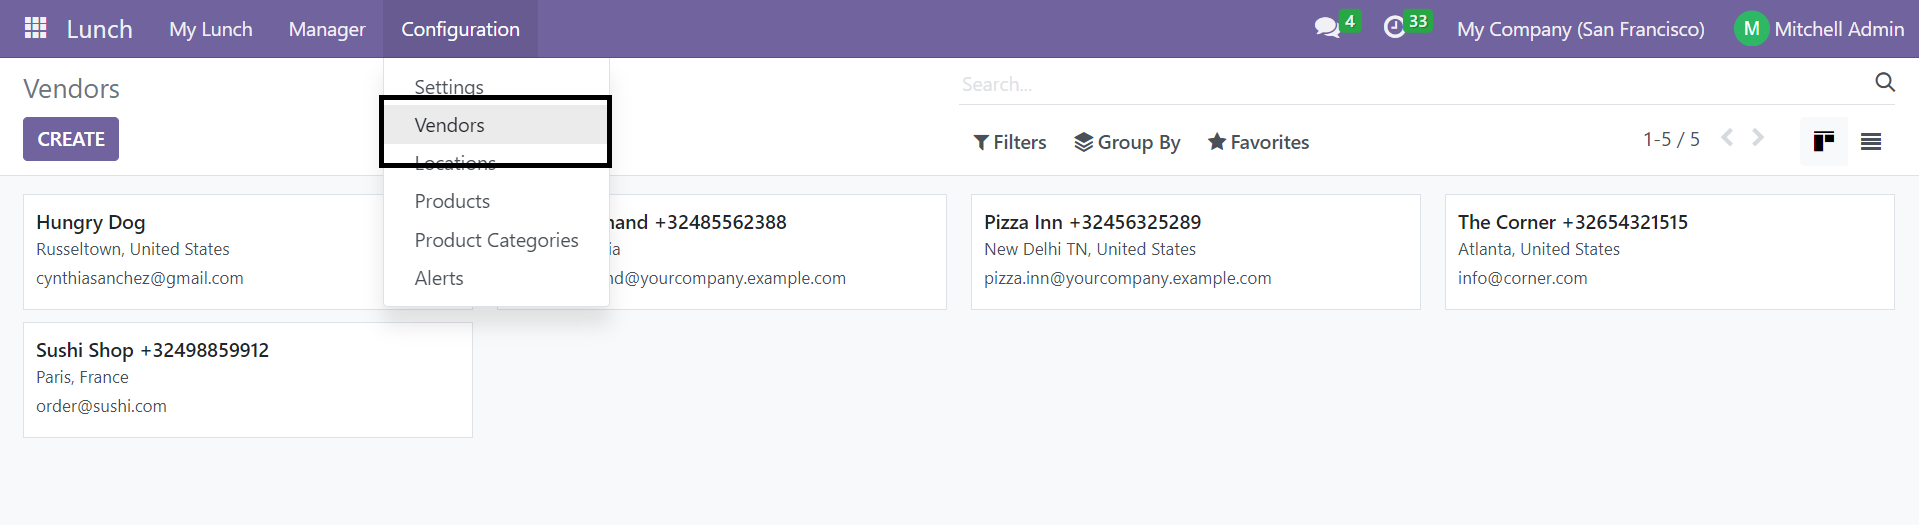Click the search magnifier icon

click(1885, 83)
